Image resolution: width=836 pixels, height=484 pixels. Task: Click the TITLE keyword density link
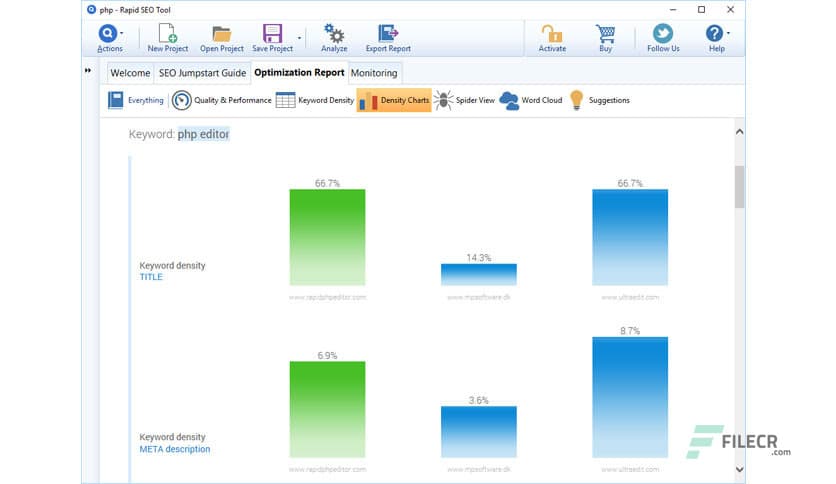151,277
